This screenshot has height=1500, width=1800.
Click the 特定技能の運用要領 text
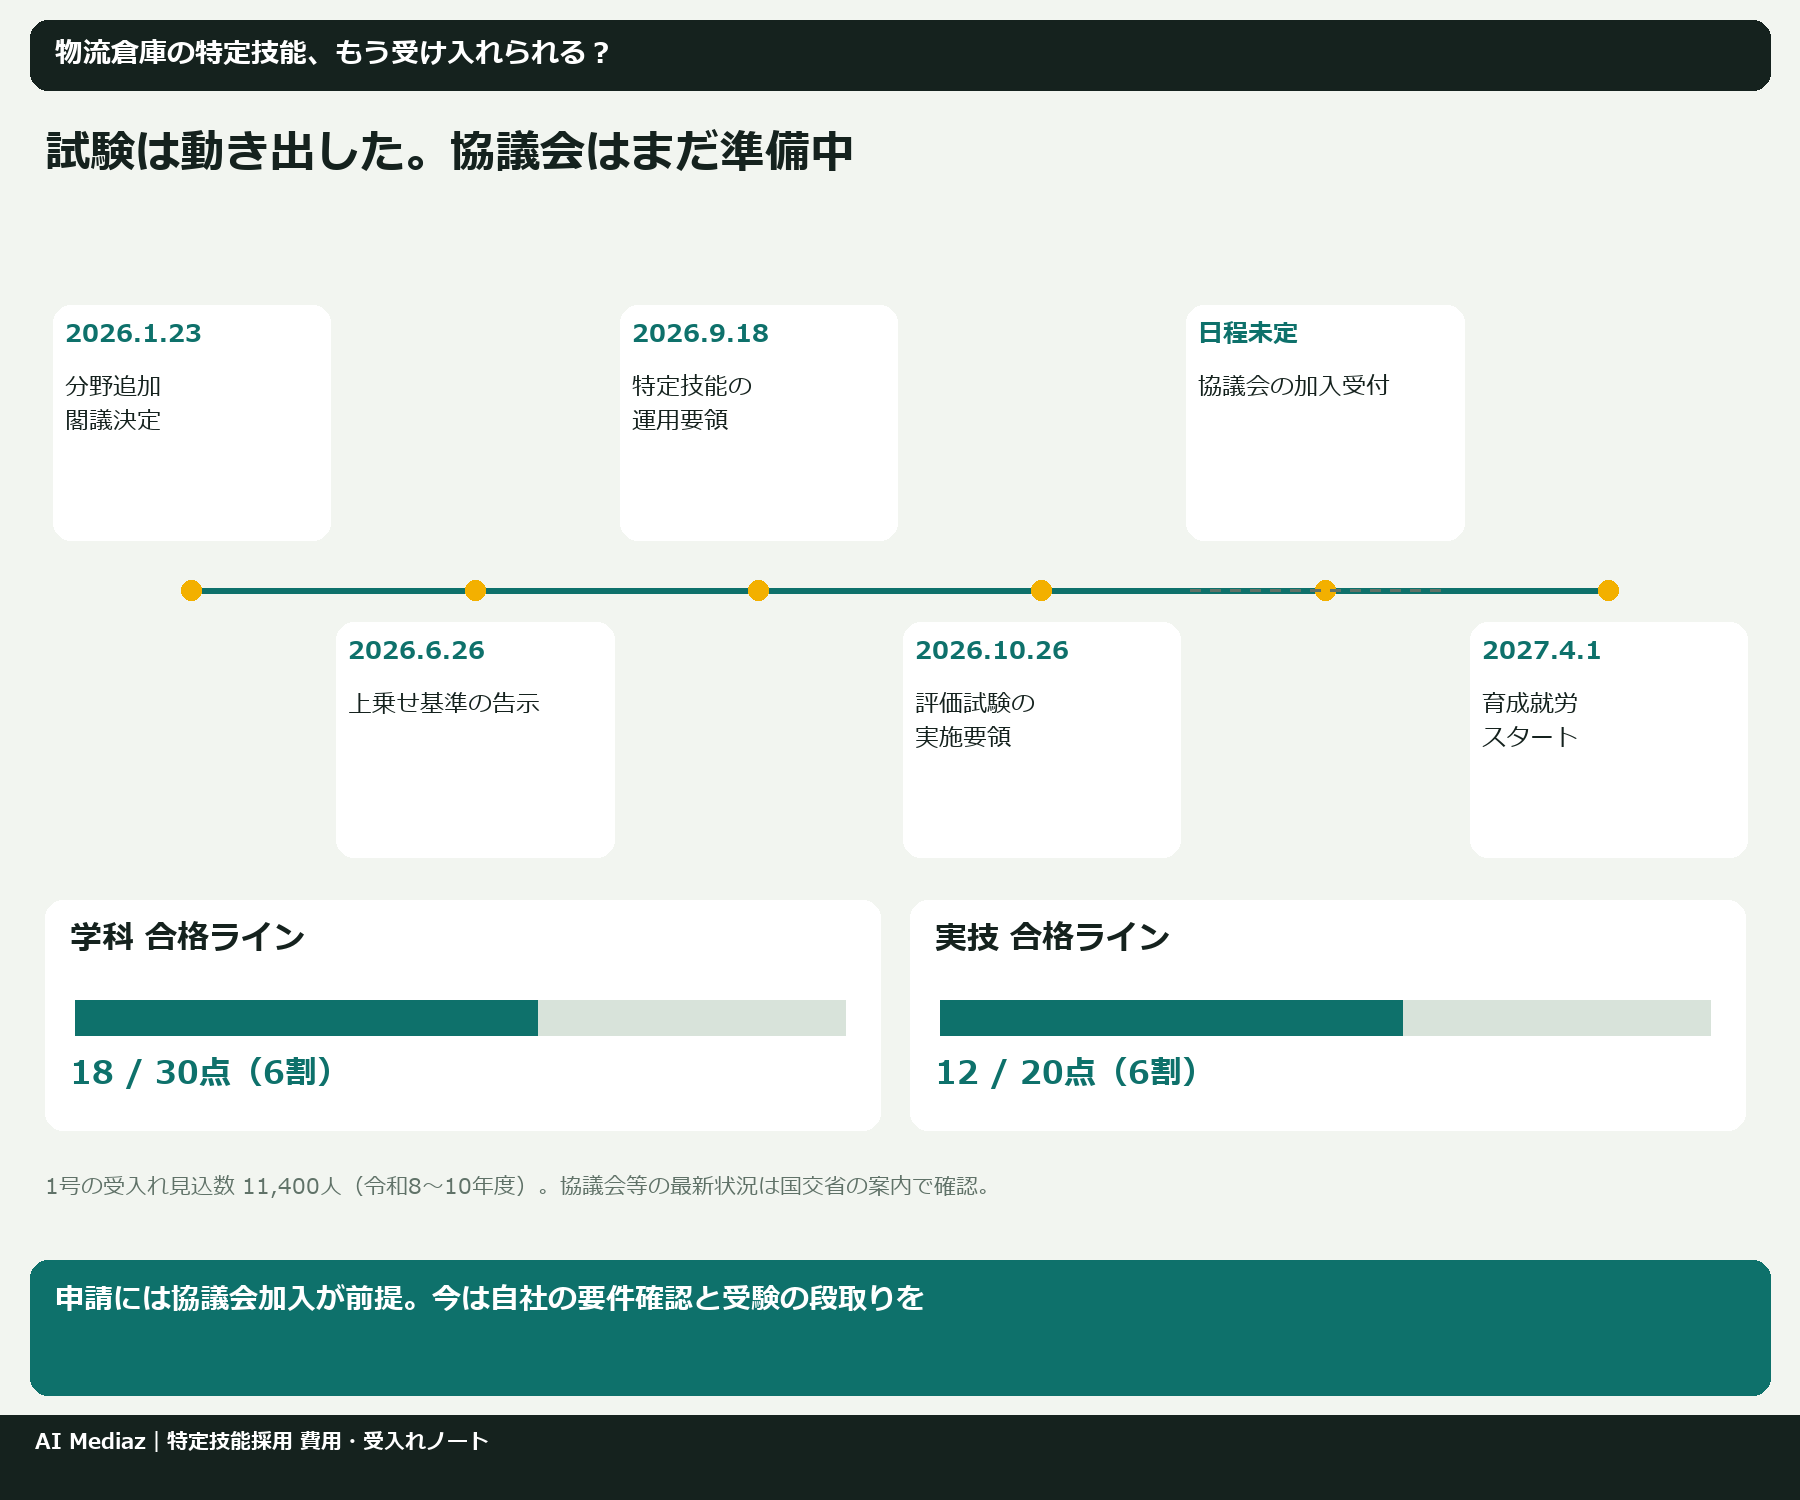pyautogui.click(x=692, y=403)
